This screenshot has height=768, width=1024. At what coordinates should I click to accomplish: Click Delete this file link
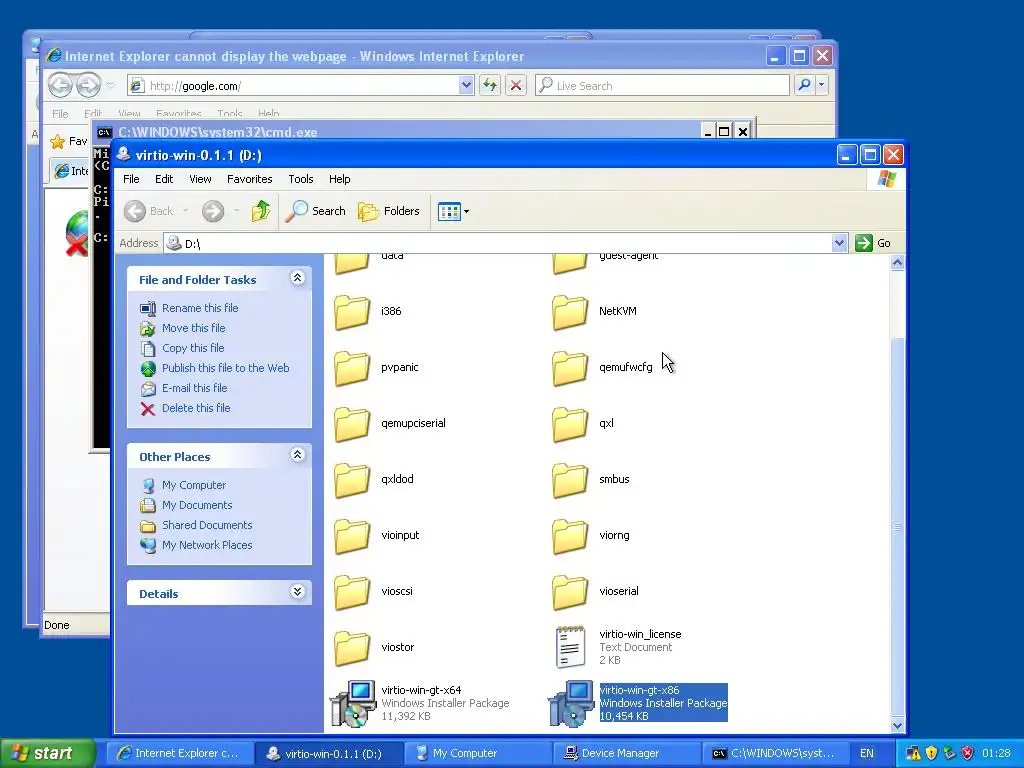click(196, 408)
